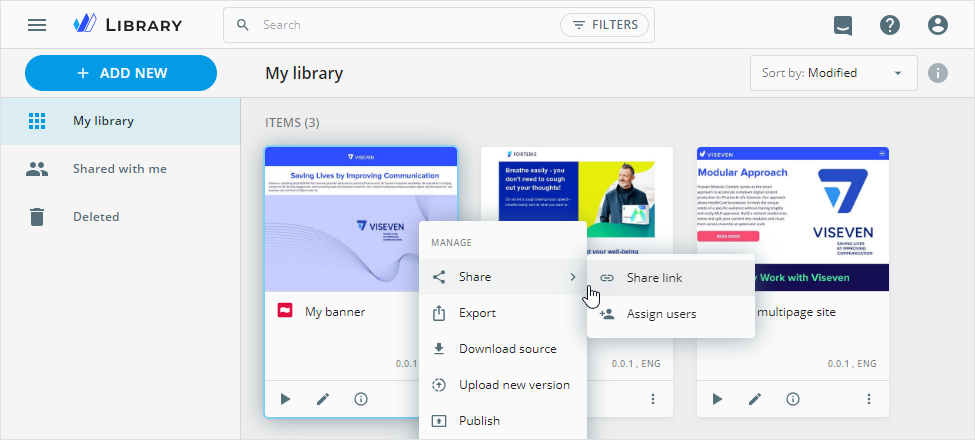975x440 pixels.
Task: Click the Add New button
Action: coord(121,73)
